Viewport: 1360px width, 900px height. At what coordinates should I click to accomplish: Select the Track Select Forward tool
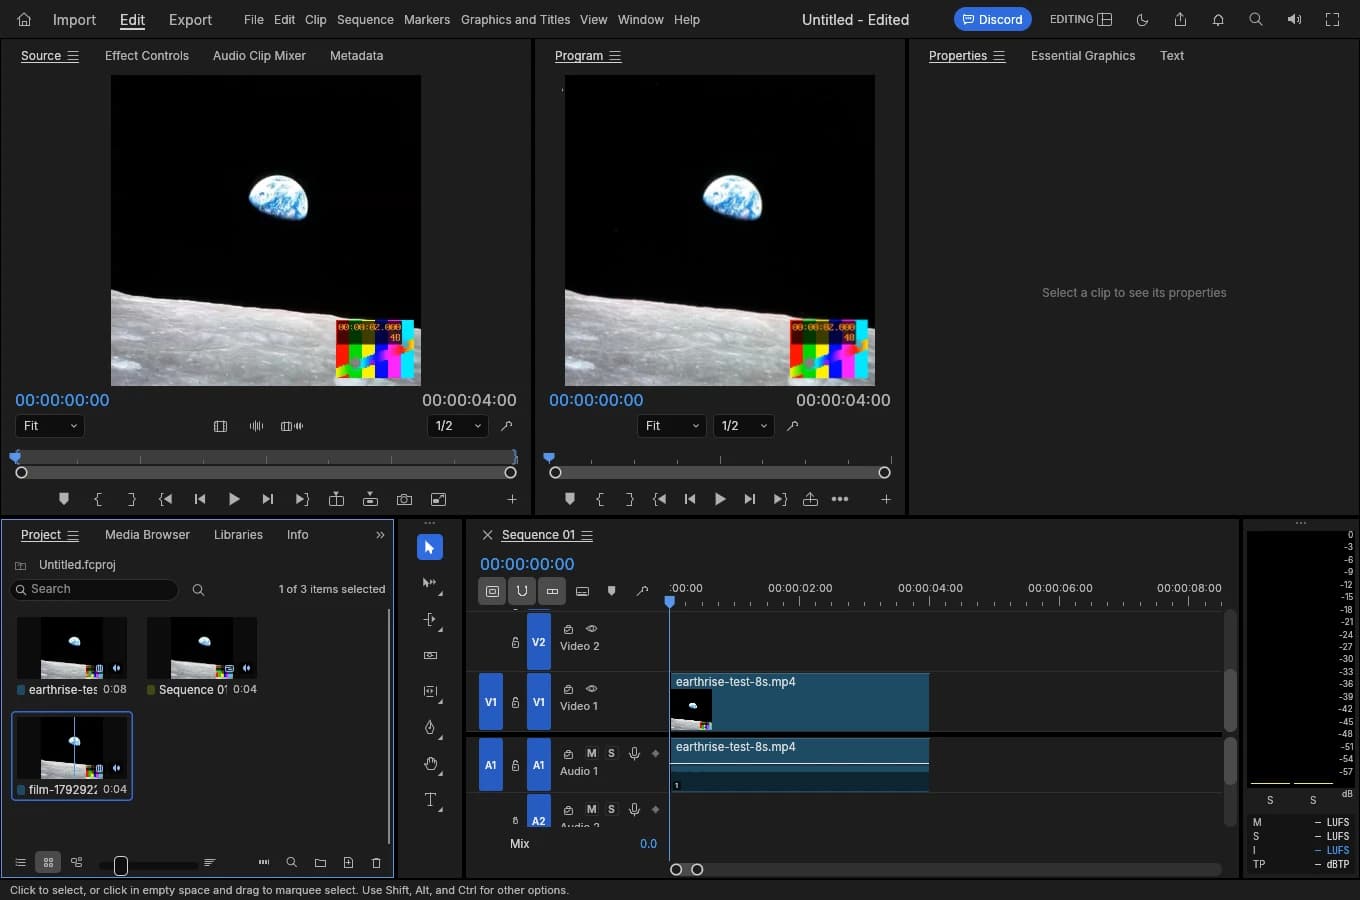click(430, 583)
